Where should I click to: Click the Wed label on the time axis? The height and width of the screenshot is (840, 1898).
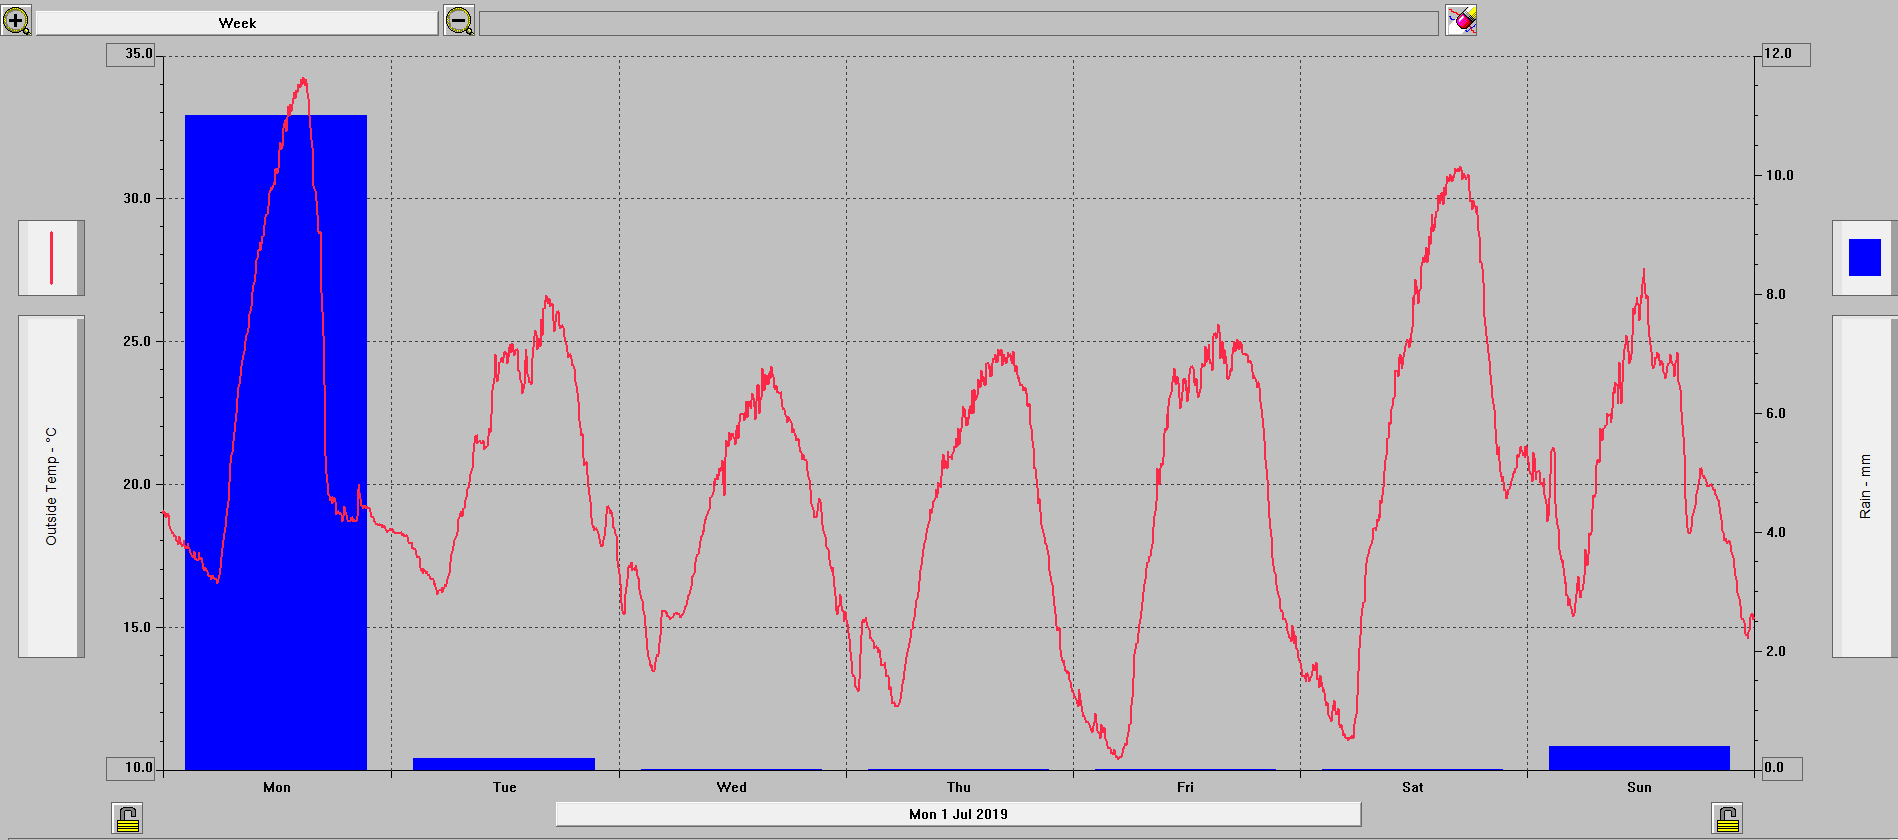(731, 788)
